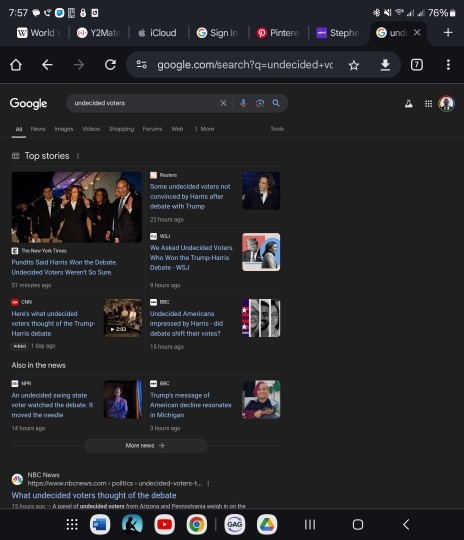Screen dimensions: 464x540
Task: Select the Videos search filter
Action: [91, 129]
